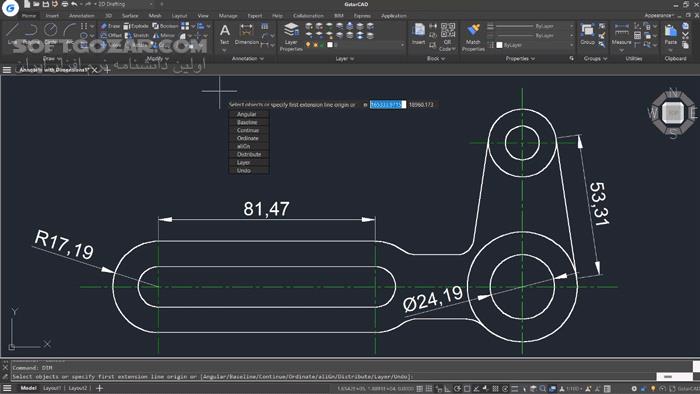The image size is (700, 394).
Task: Expand the Annotation panel
Action: [x=248, y=58]
